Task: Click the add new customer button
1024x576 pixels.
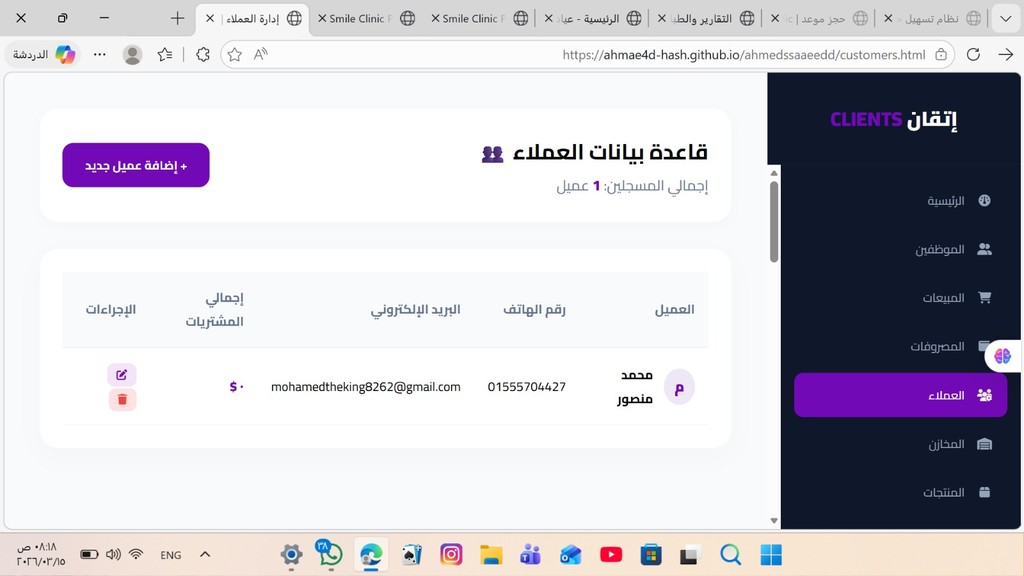Action: coord(136,165)
